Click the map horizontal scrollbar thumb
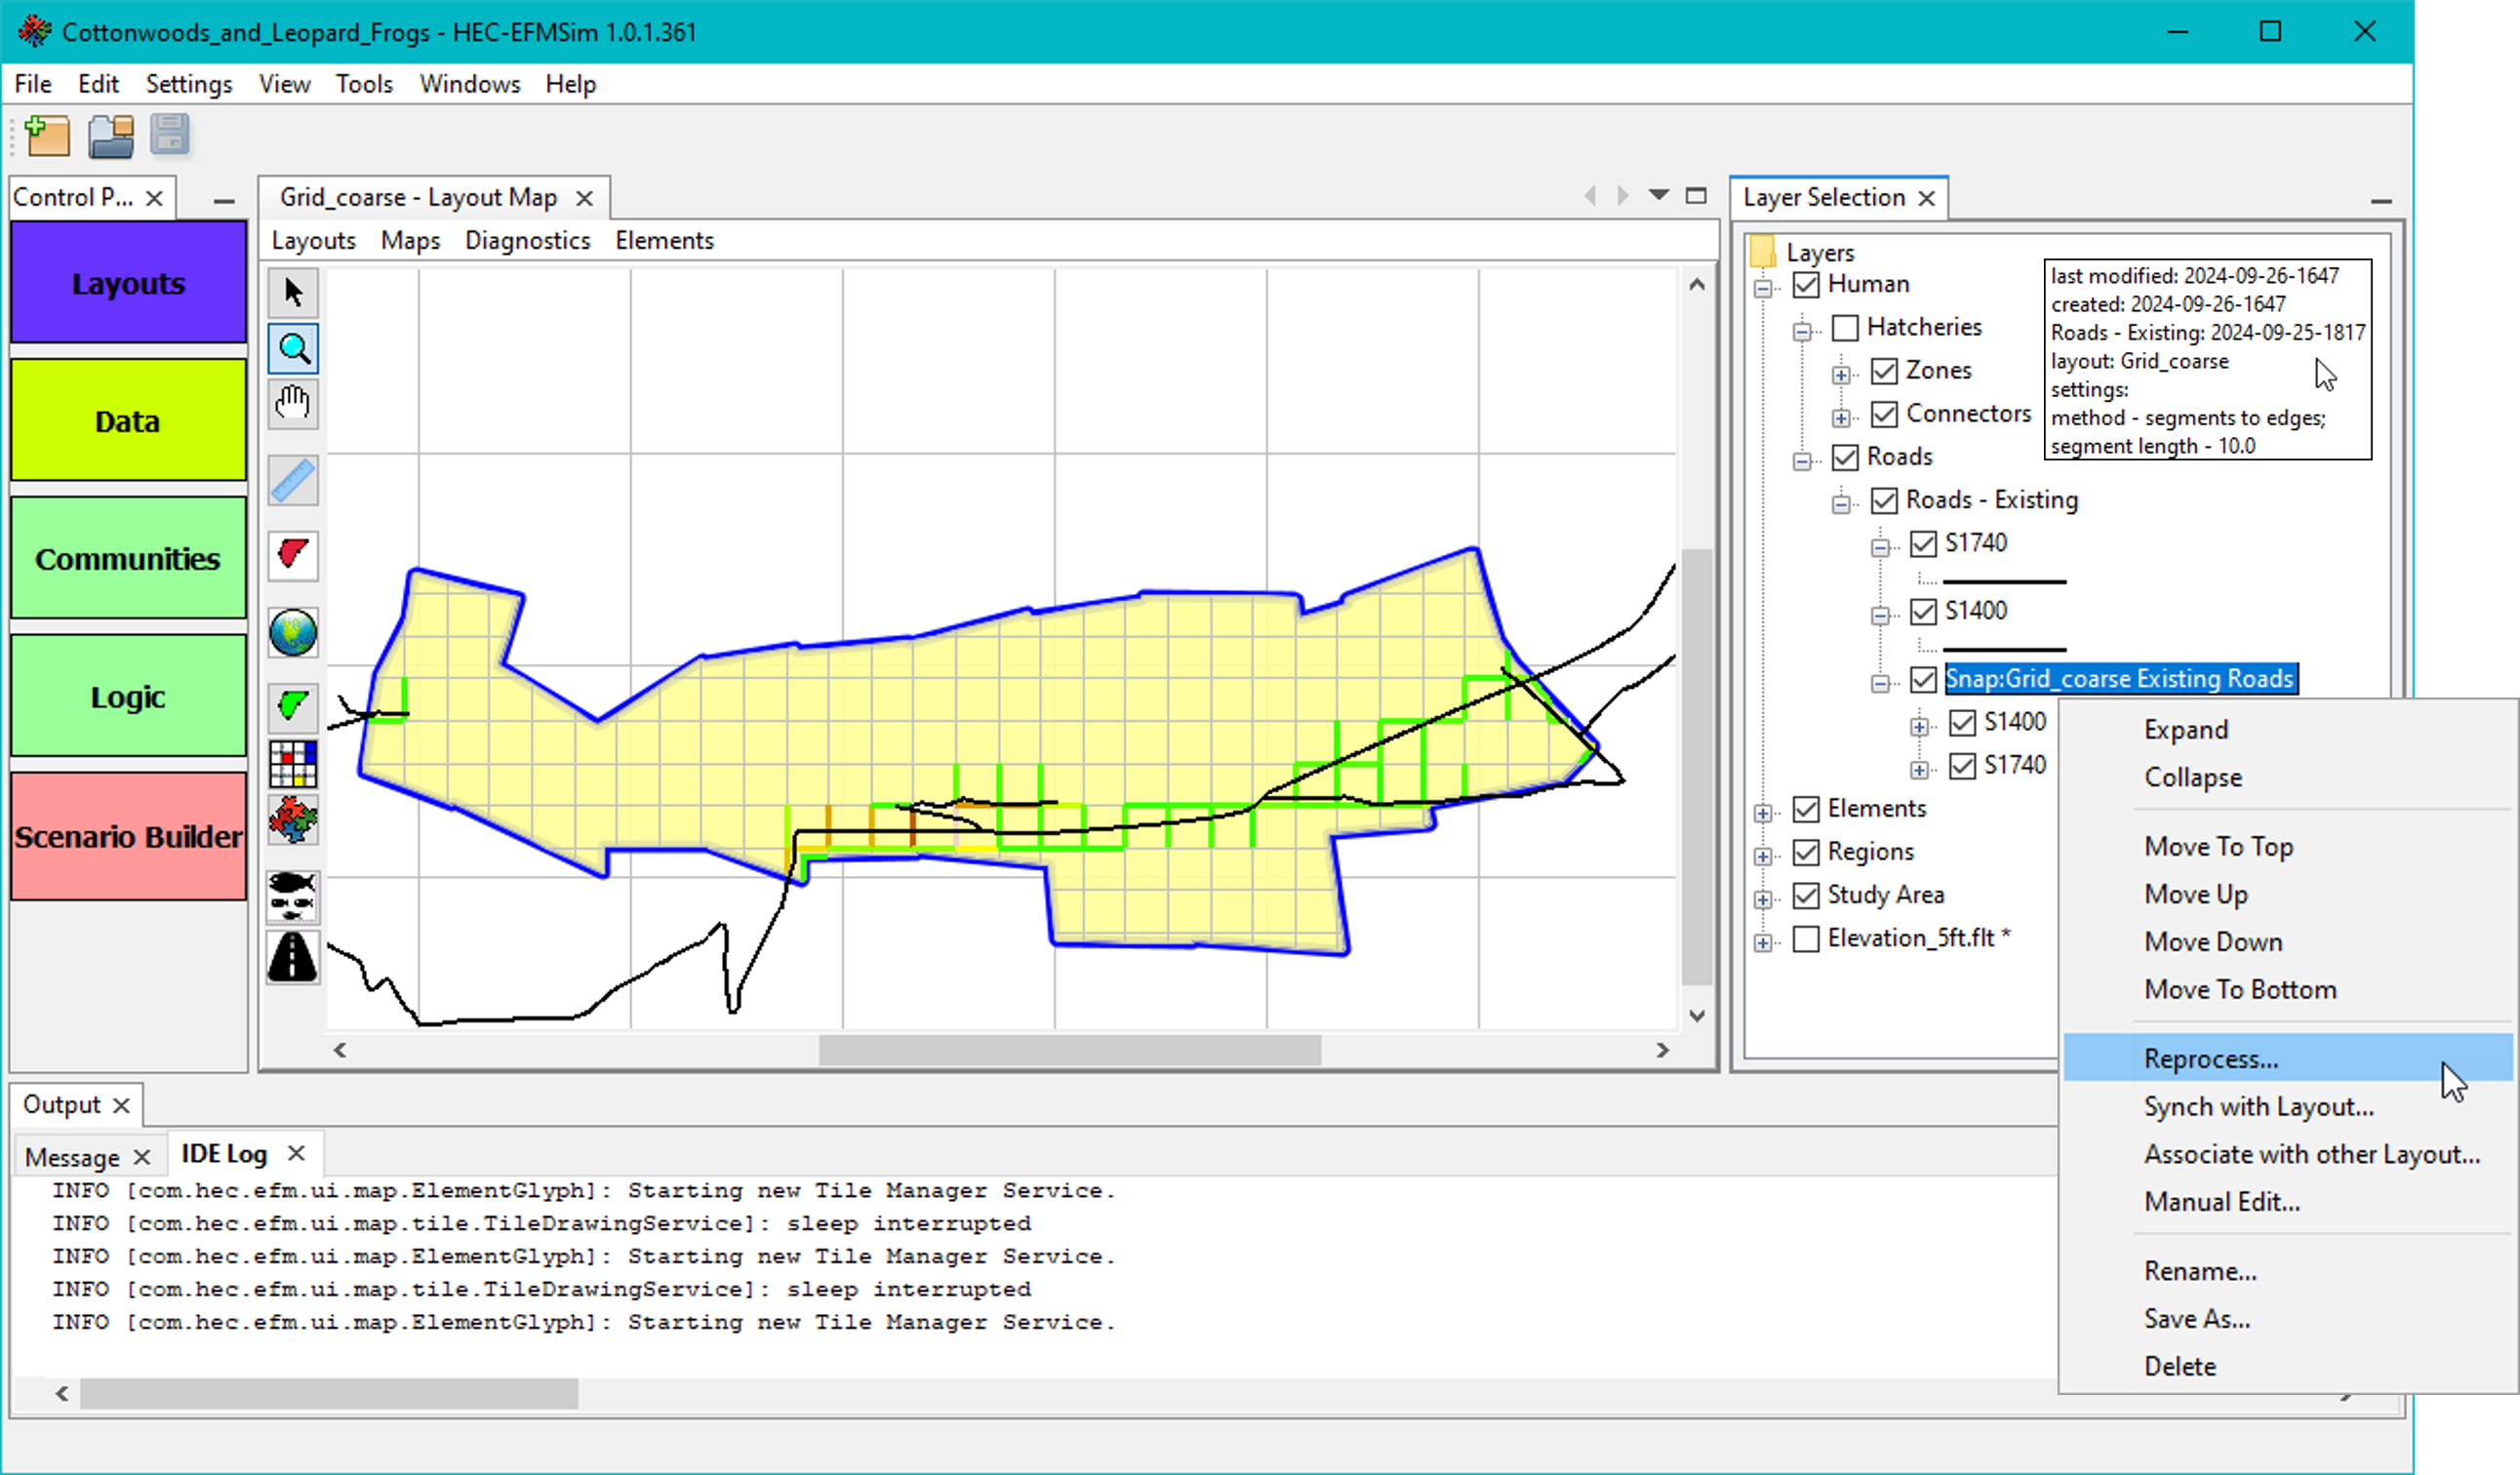The width and height of the screenshot is (2520, 1475). [x=1069, y=1050]
